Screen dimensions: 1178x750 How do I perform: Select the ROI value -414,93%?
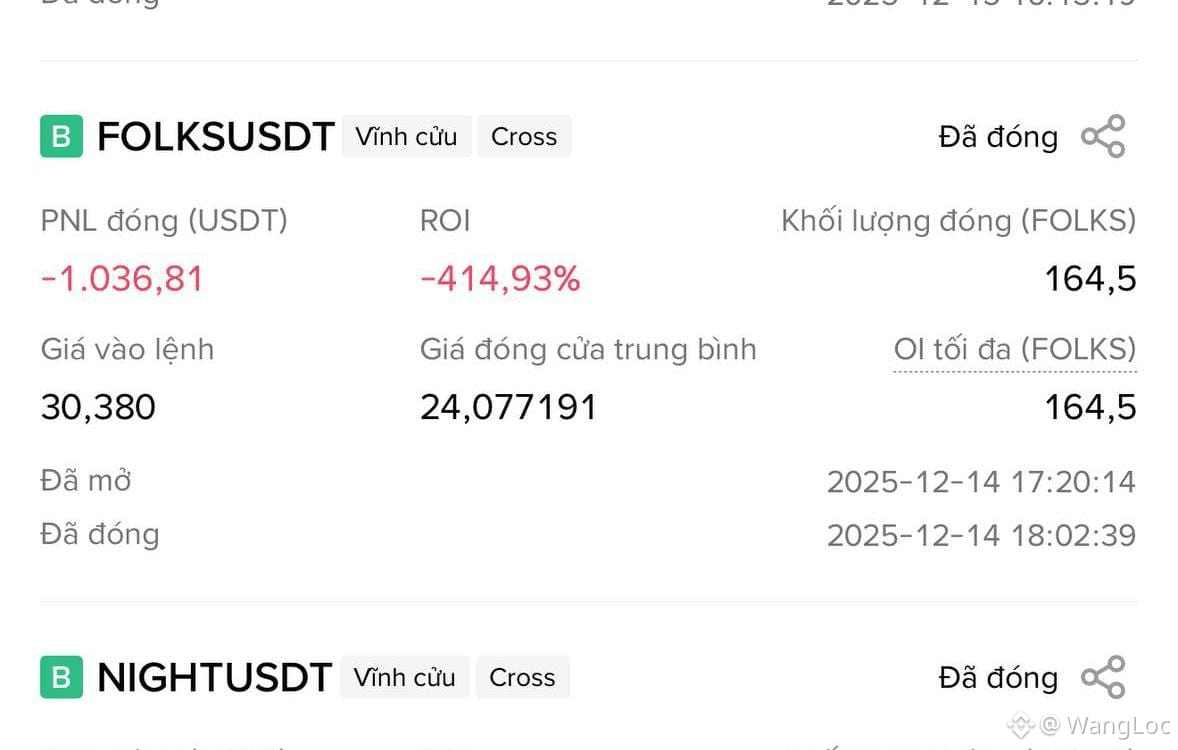pos(500,279)
